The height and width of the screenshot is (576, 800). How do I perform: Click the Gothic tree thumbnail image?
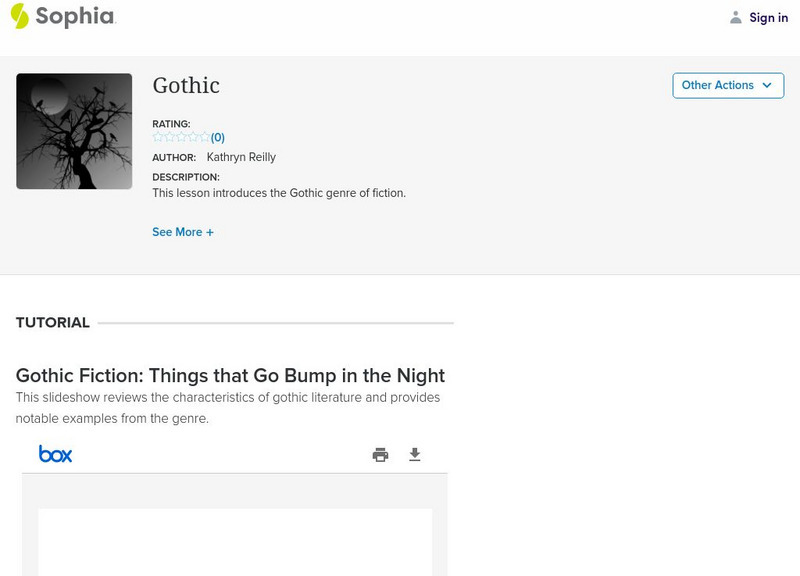[74, 130]
